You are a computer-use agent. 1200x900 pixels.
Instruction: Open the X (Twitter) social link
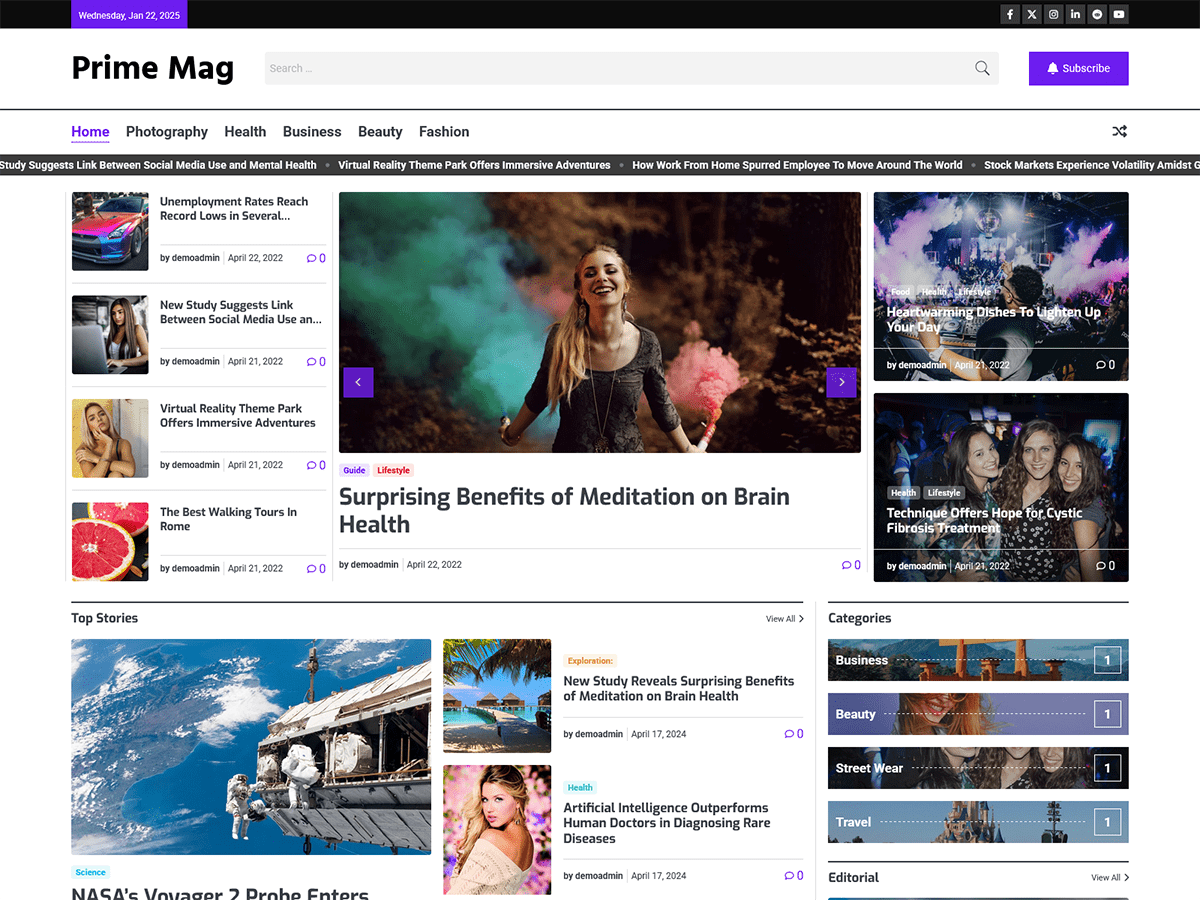click(x=1032, y=14)
